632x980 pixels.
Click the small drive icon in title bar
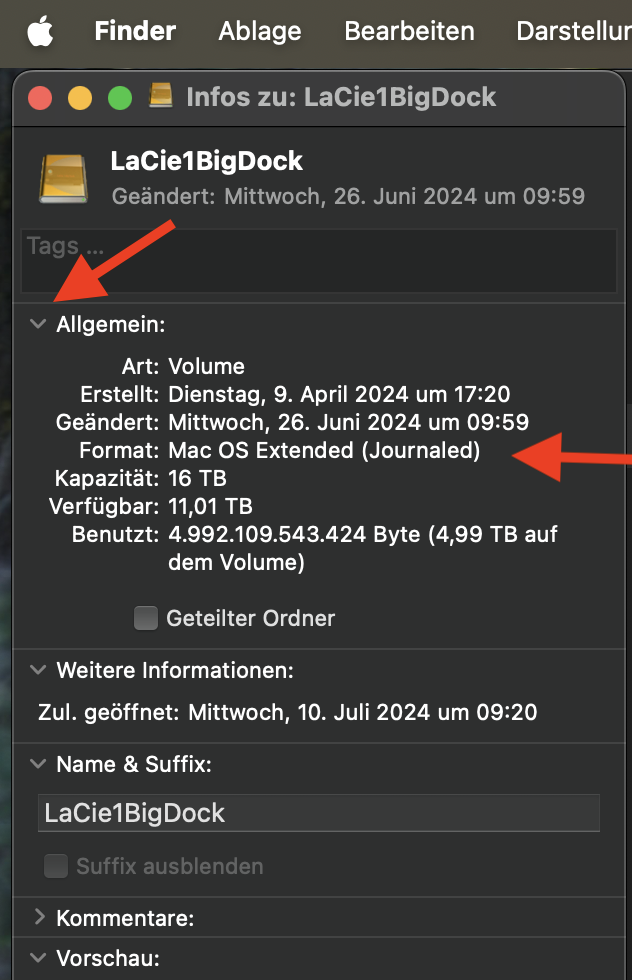tap(161, 97)
